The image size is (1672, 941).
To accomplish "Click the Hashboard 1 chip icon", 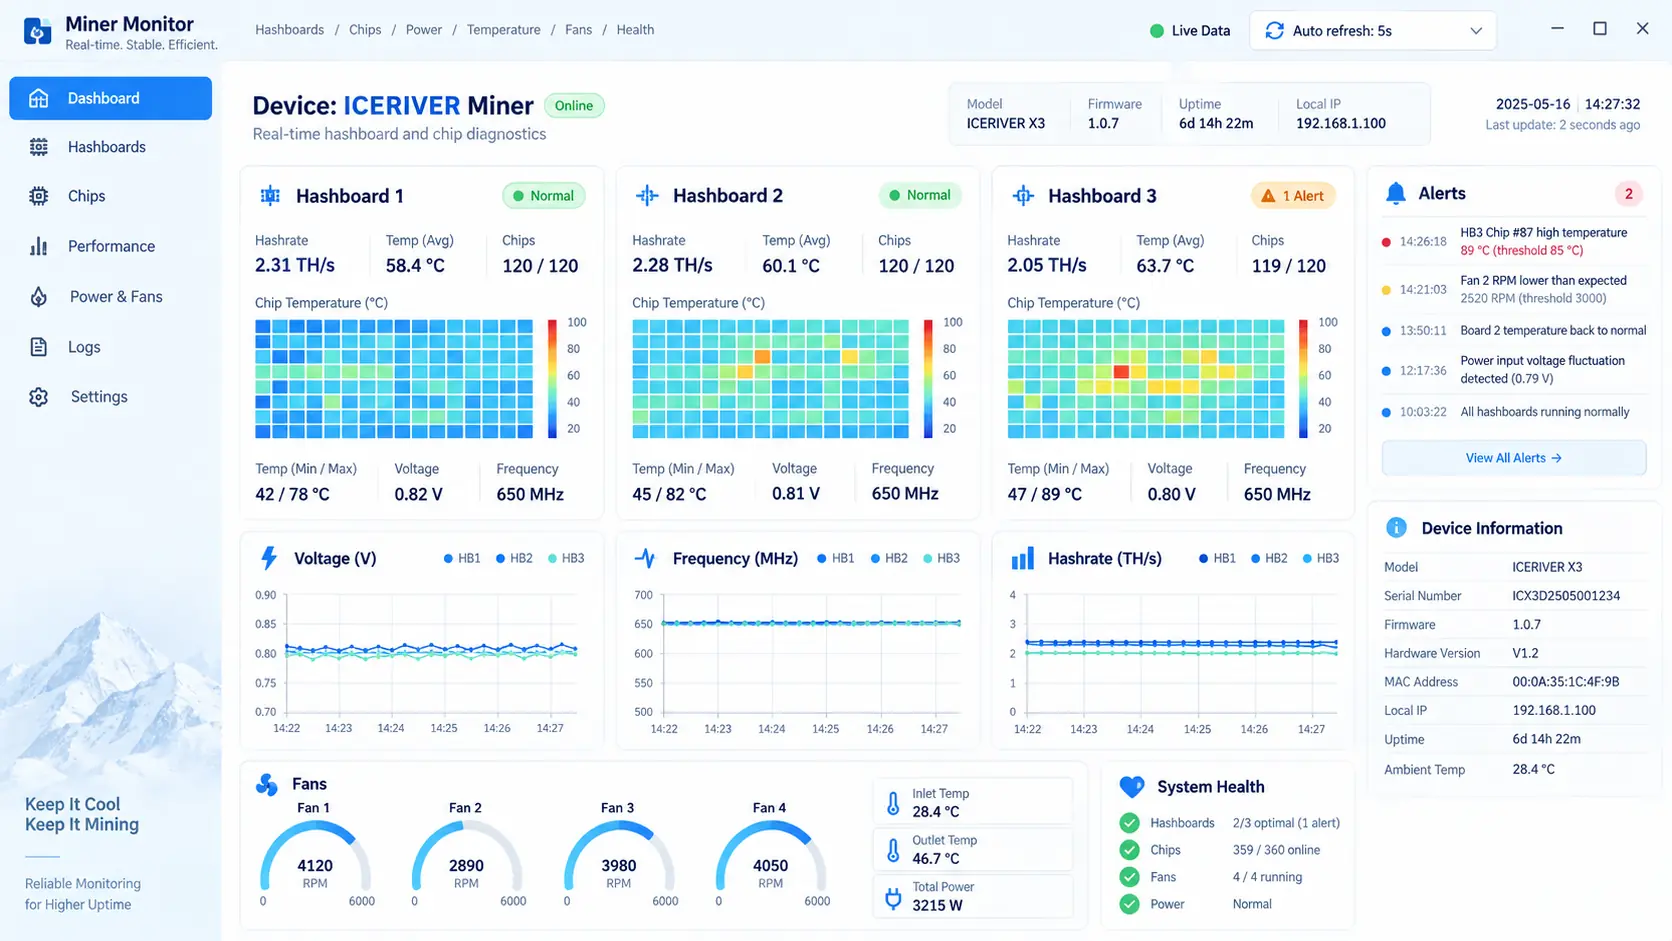I will pos(270,196).
